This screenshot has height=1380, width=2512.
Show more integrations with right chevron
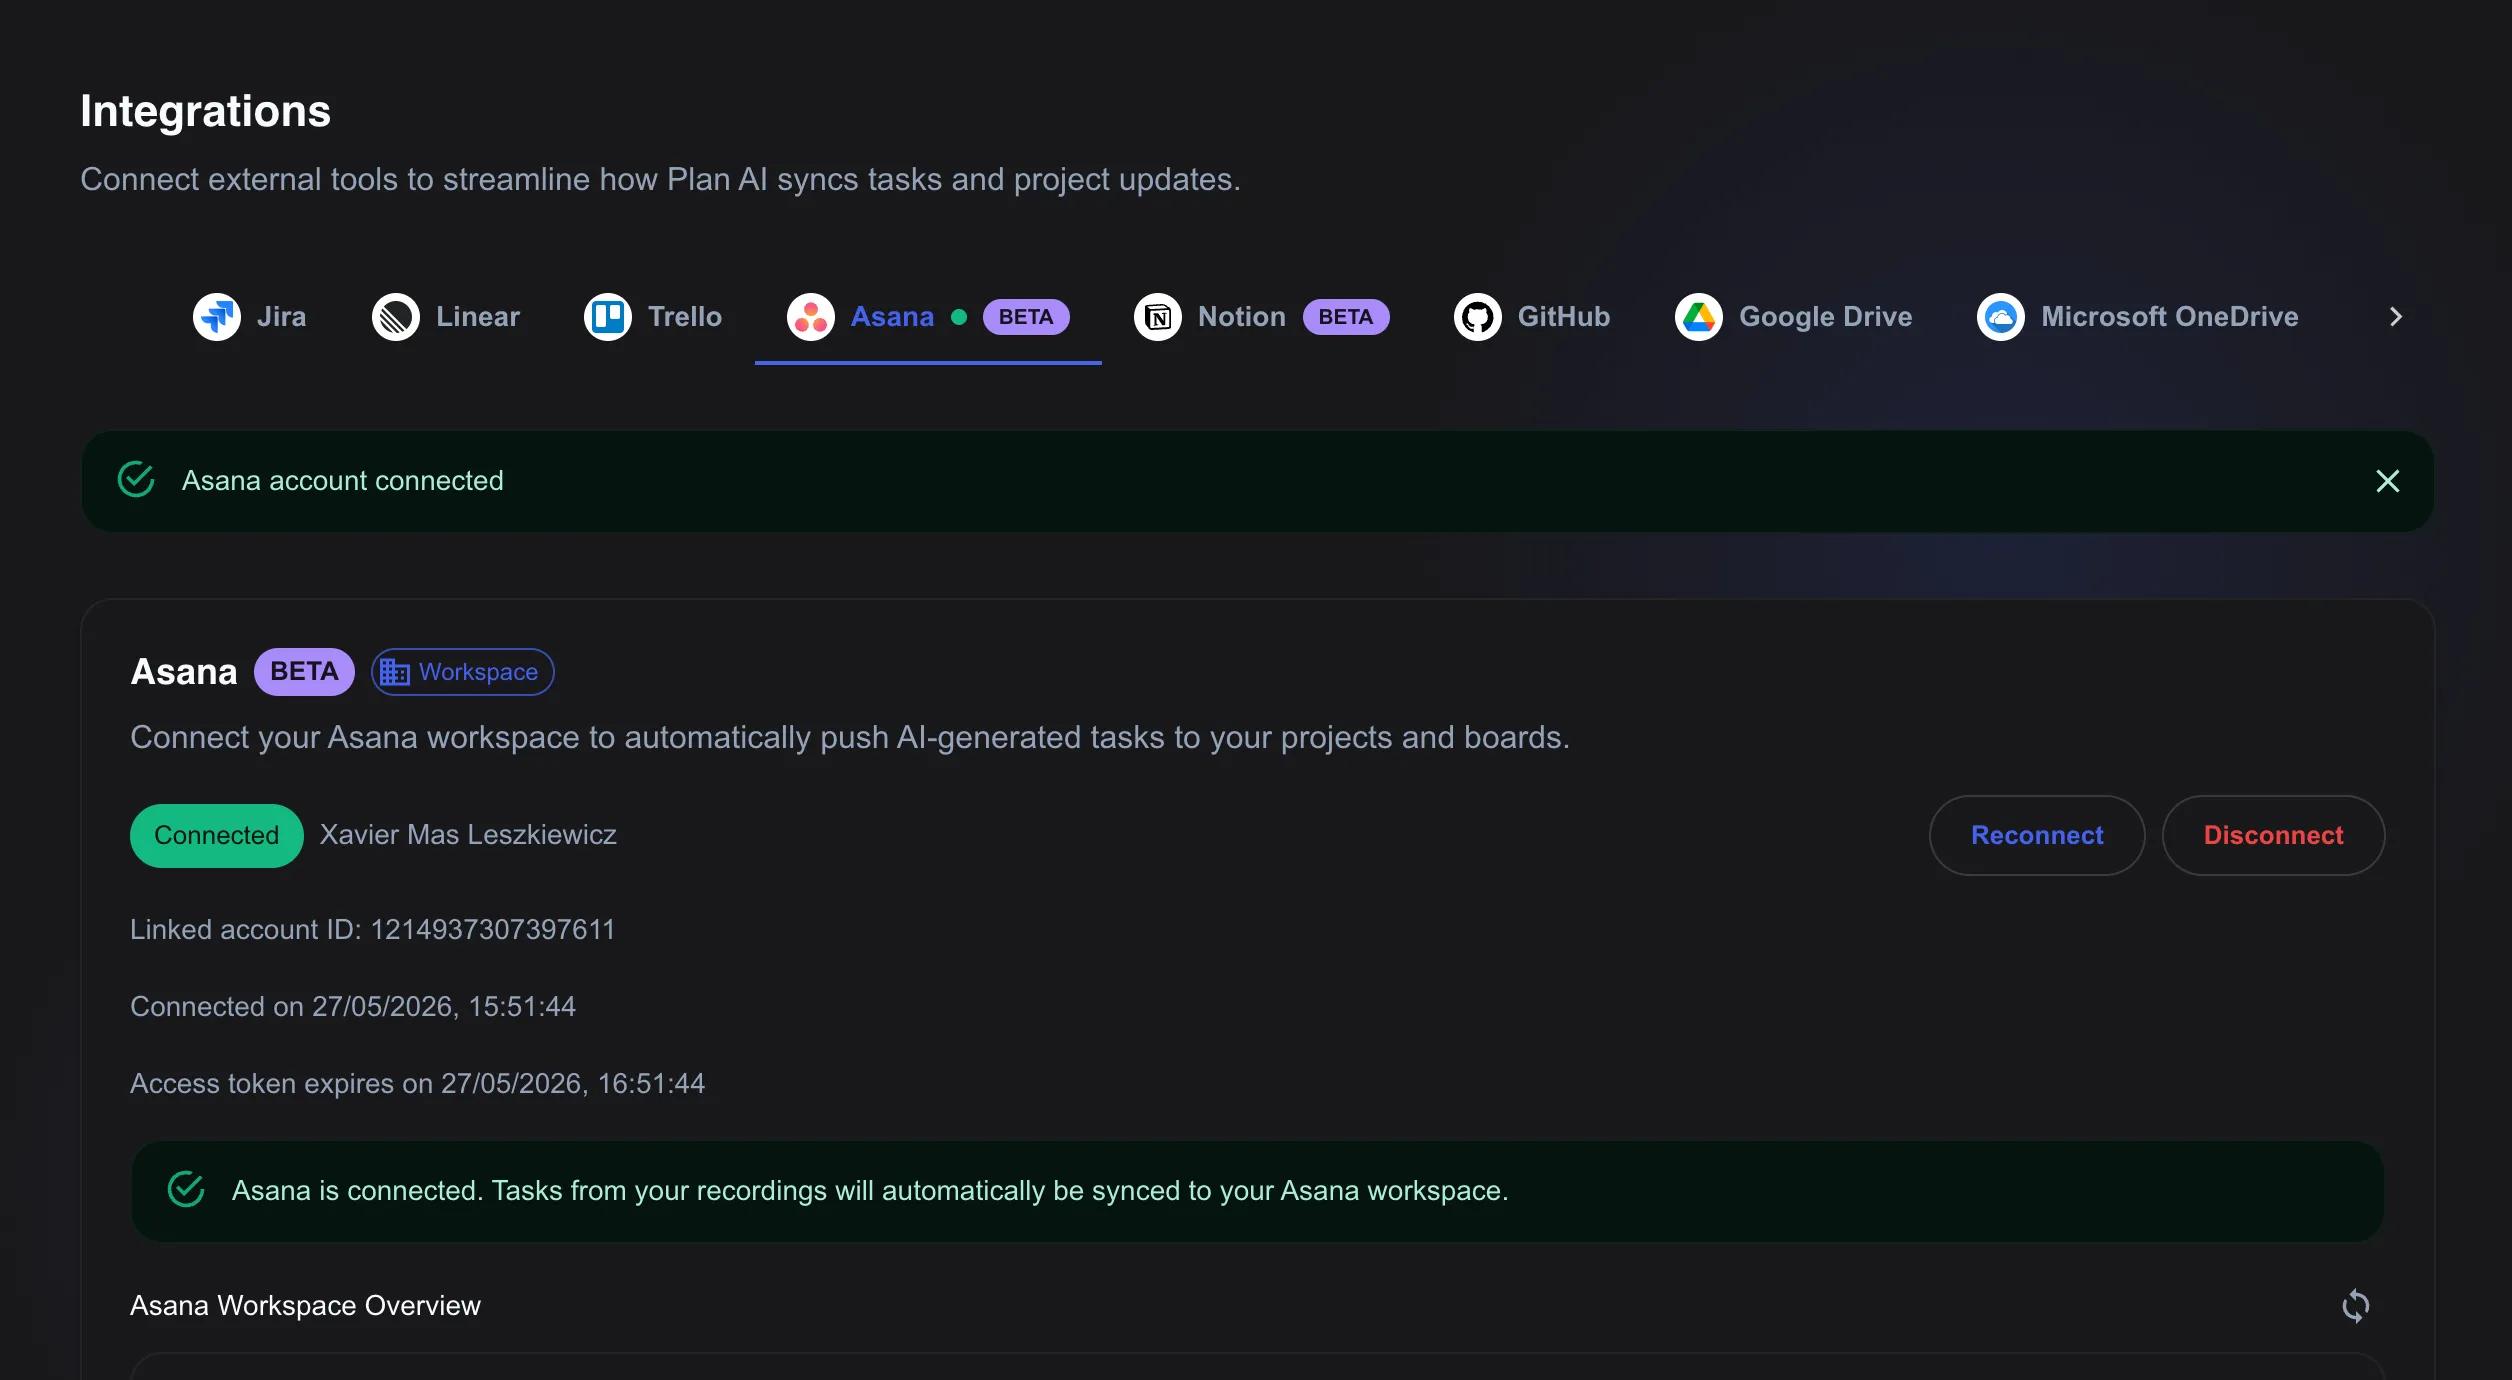(2396, 317)
